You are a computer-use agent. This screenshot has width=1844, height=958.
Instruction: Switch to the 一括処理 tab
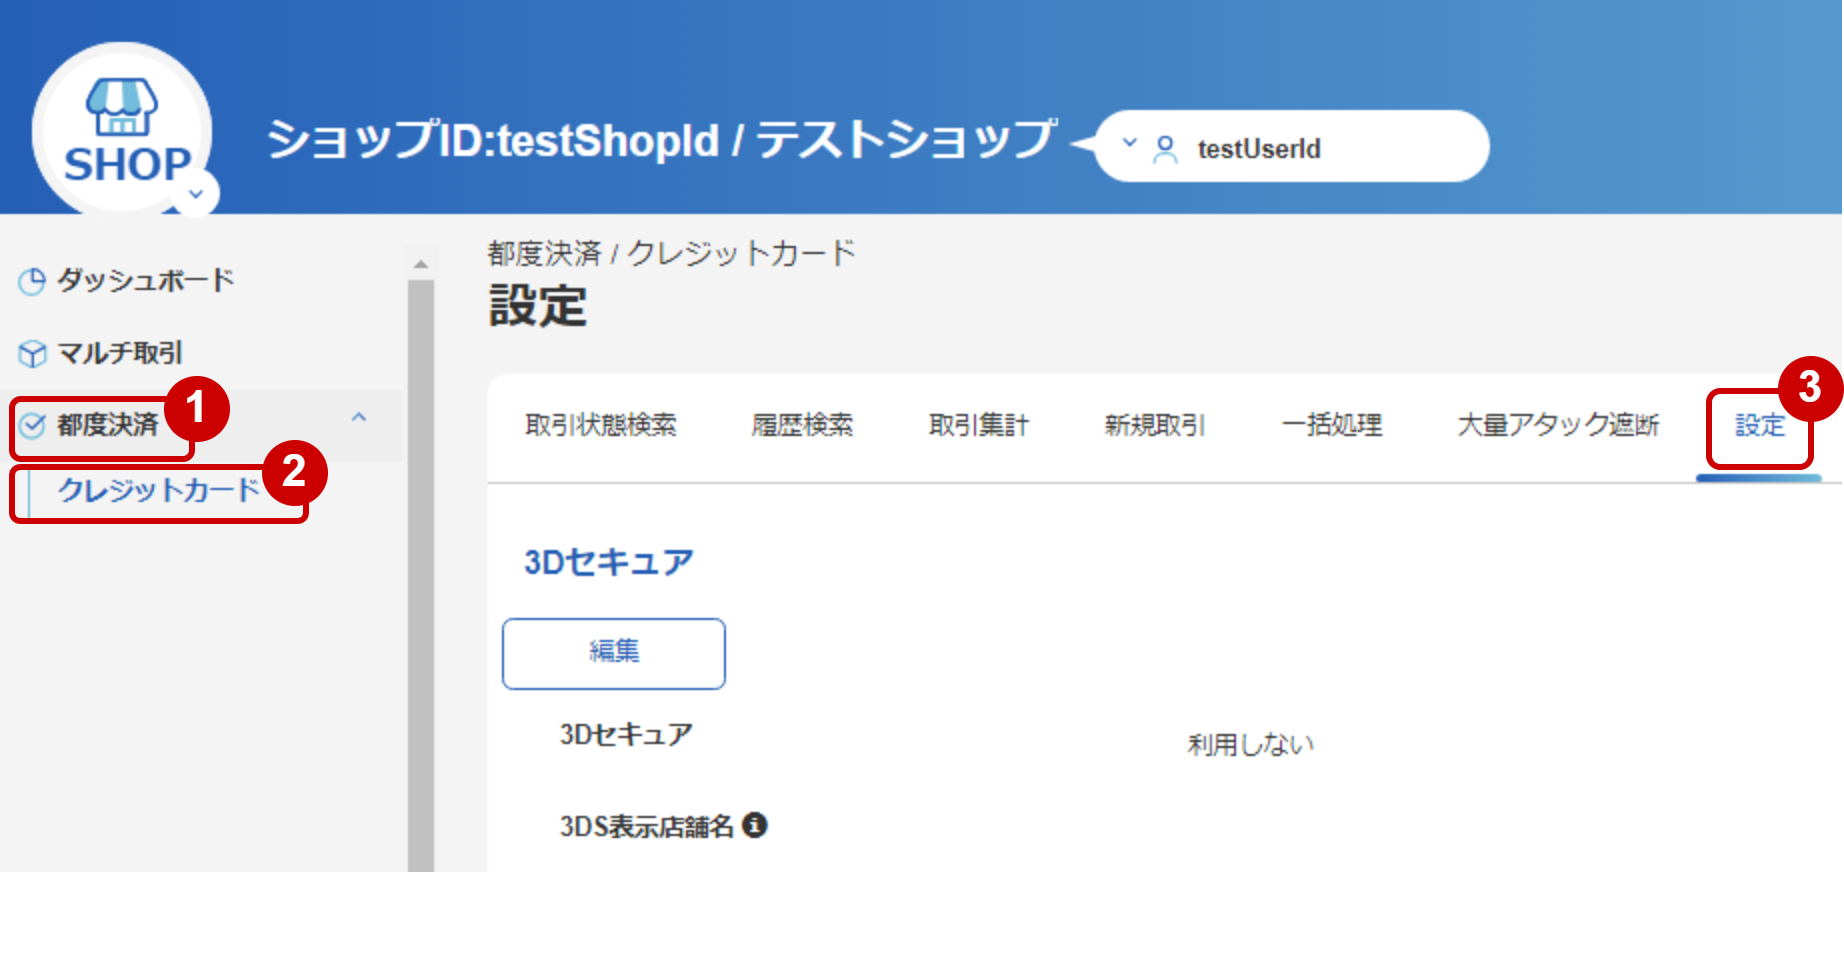(x=1332, y=425)
